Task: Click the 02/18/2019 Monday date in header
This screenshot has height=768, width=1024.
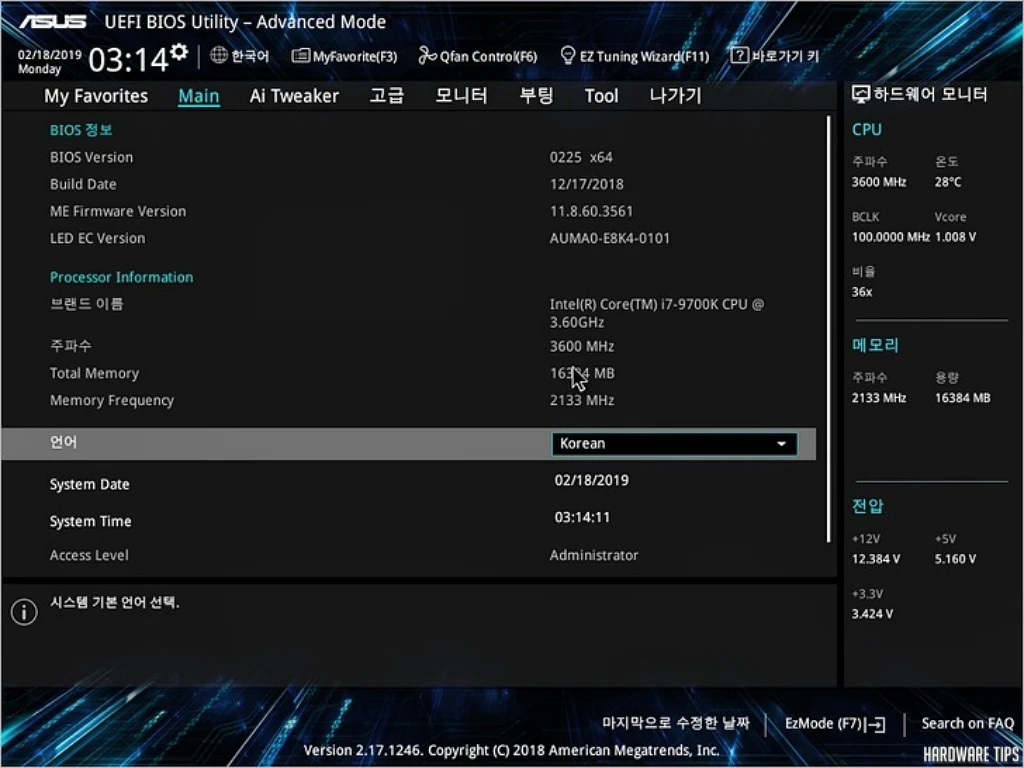Action: (49, 62)
